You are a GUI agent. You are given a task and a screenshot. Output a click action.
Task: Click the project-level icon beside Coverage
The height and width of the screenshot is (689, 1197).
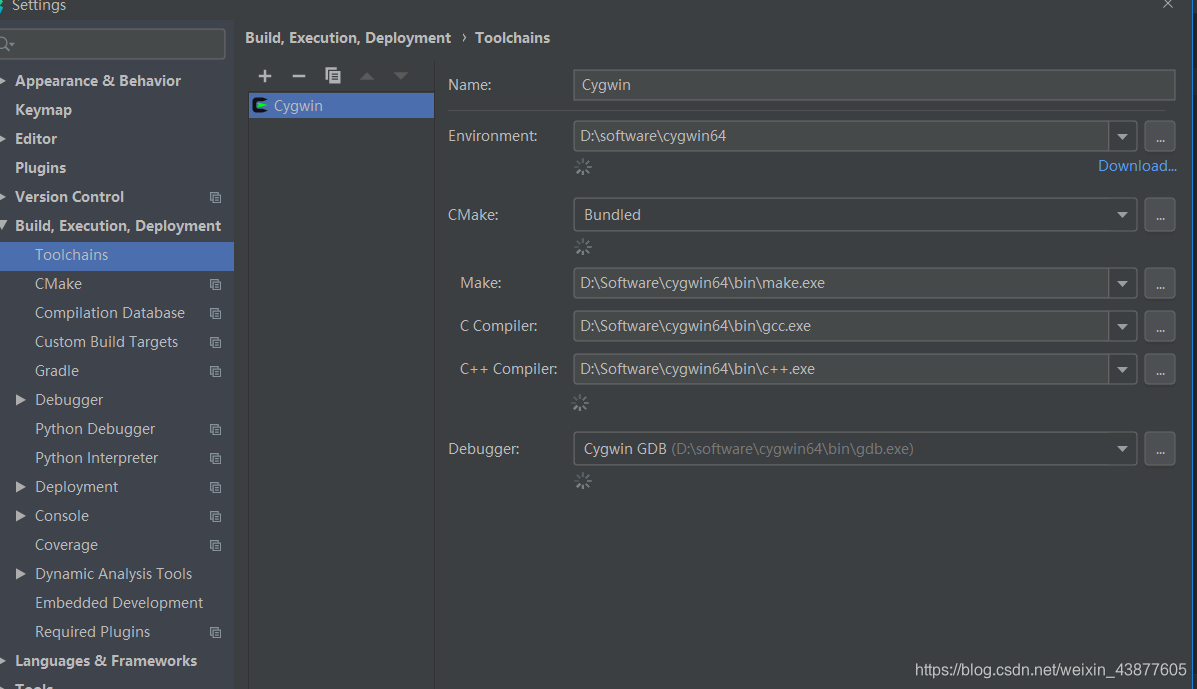tap(215, 545)
